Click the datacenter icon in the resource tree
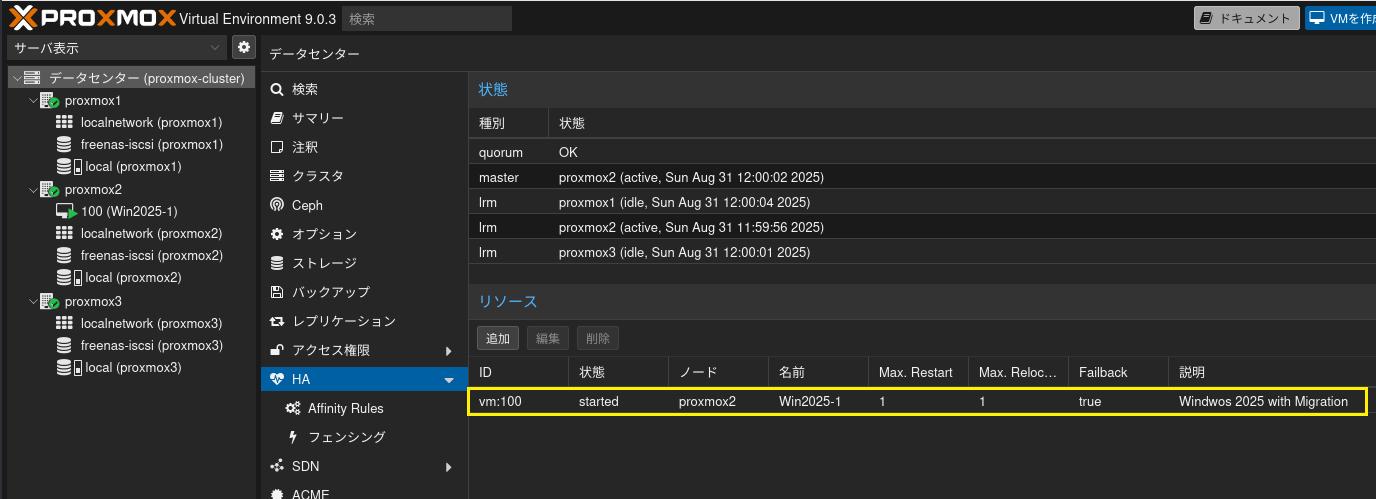1376x499 pixels. click(x=32, y=78)
